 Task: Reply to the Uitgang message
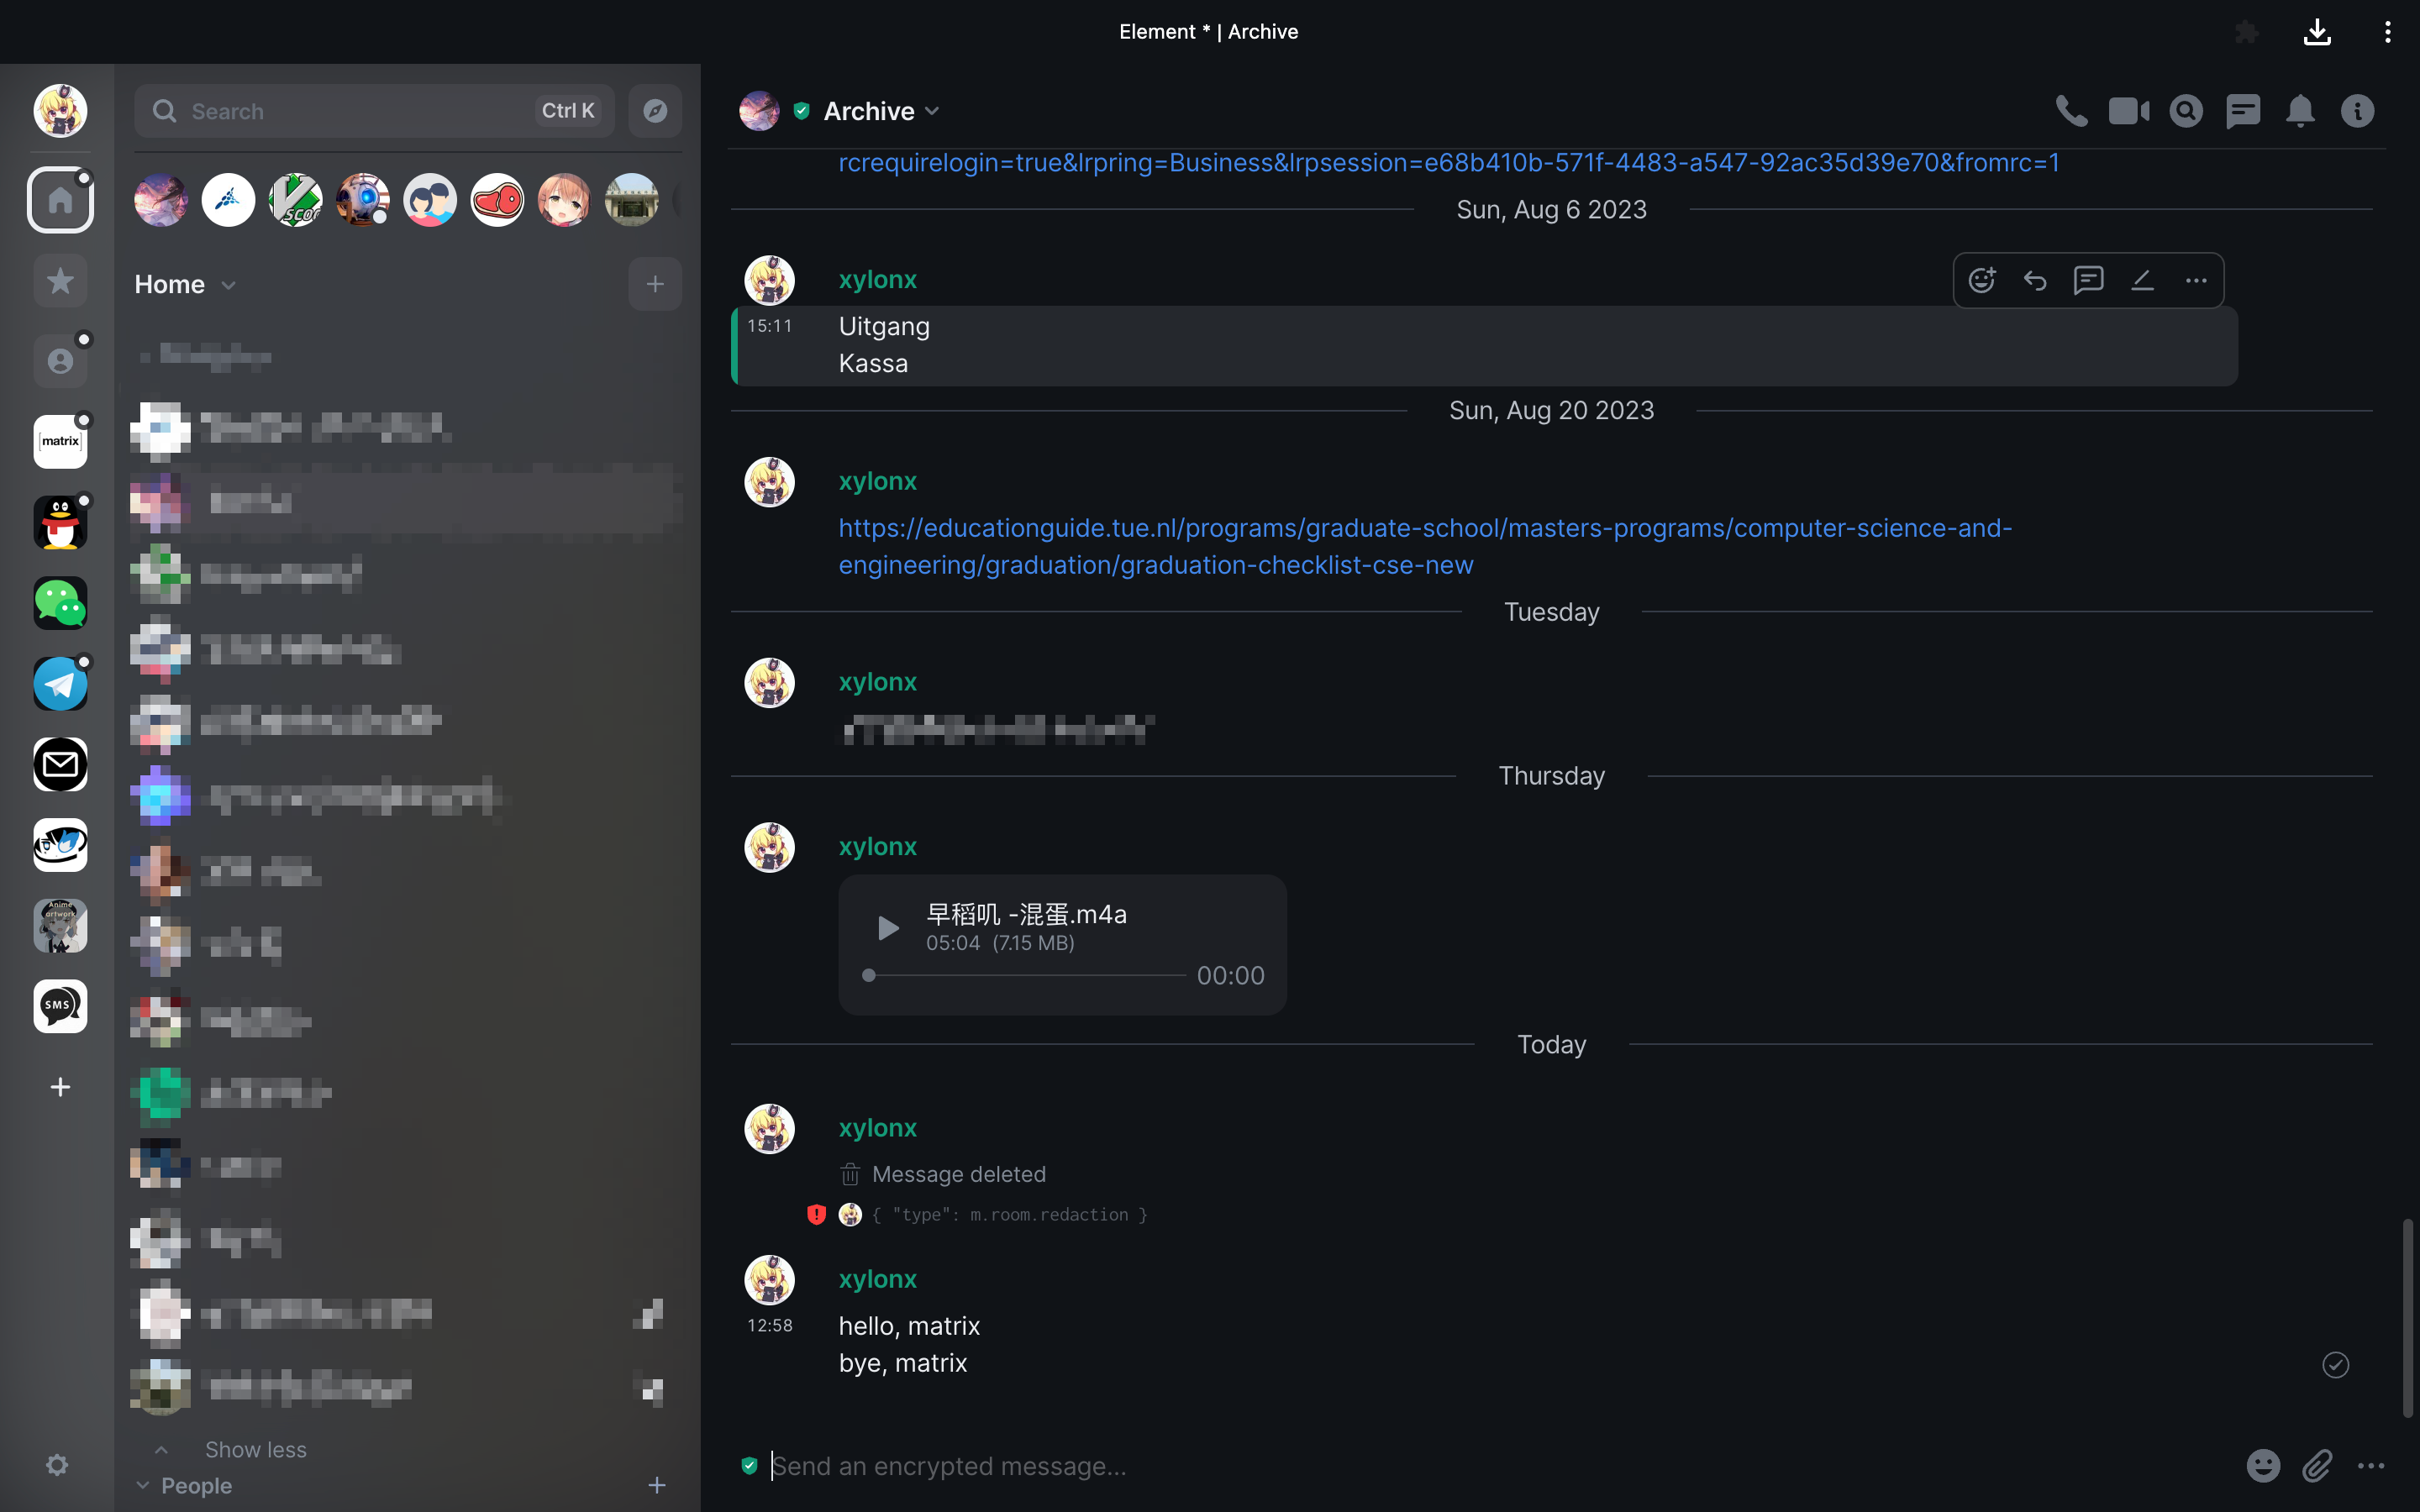pos(2035,280)
